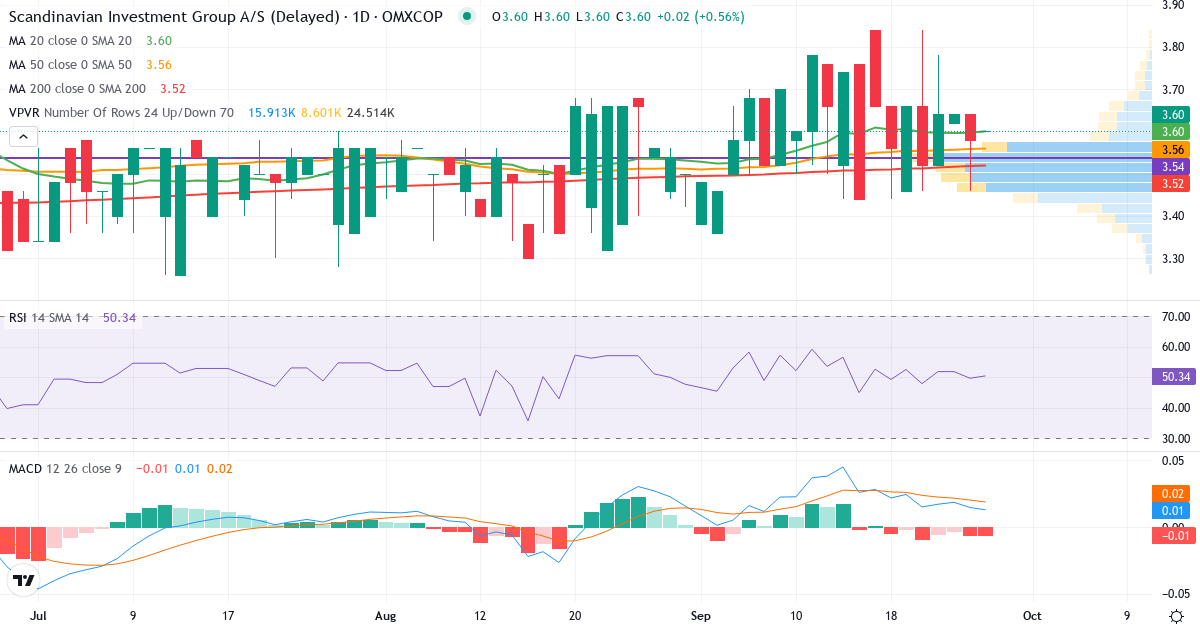1200x630 pixels.
Task: Click the purple 50.34 RSI axis label
Action: click(x=1174, y=376)
